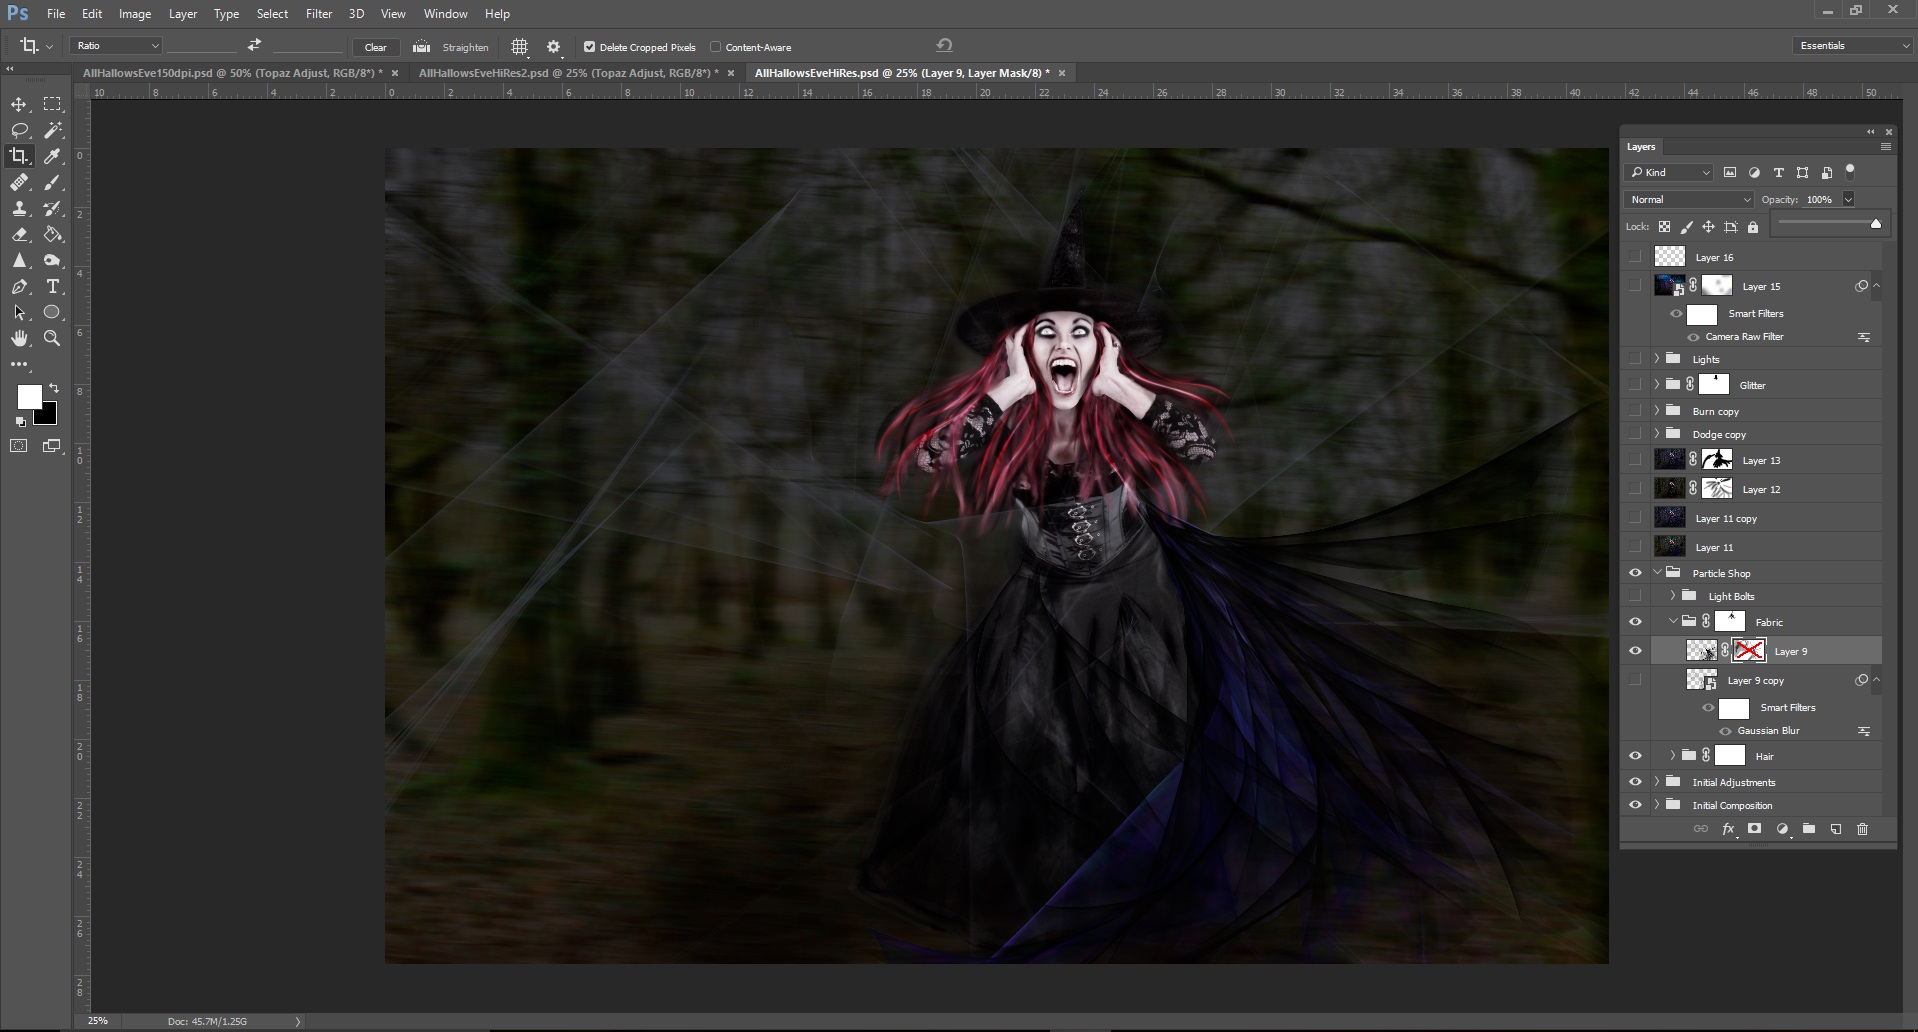The height and width of the screenshot is (1032, 1918).
Task: Select the Brush tool
Action: (52, 182)
